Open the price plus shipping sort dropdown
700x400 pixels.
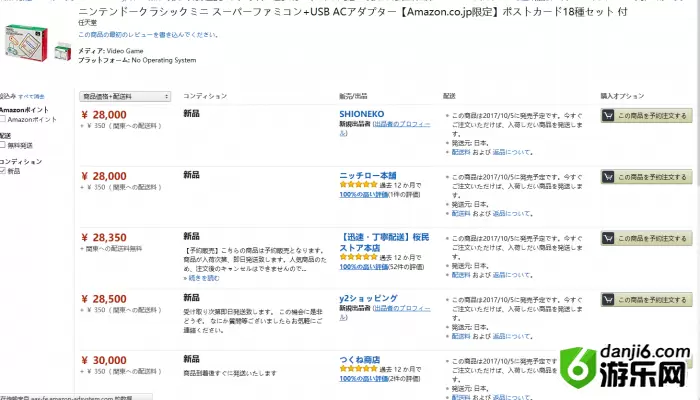click(x=125, y=96)
